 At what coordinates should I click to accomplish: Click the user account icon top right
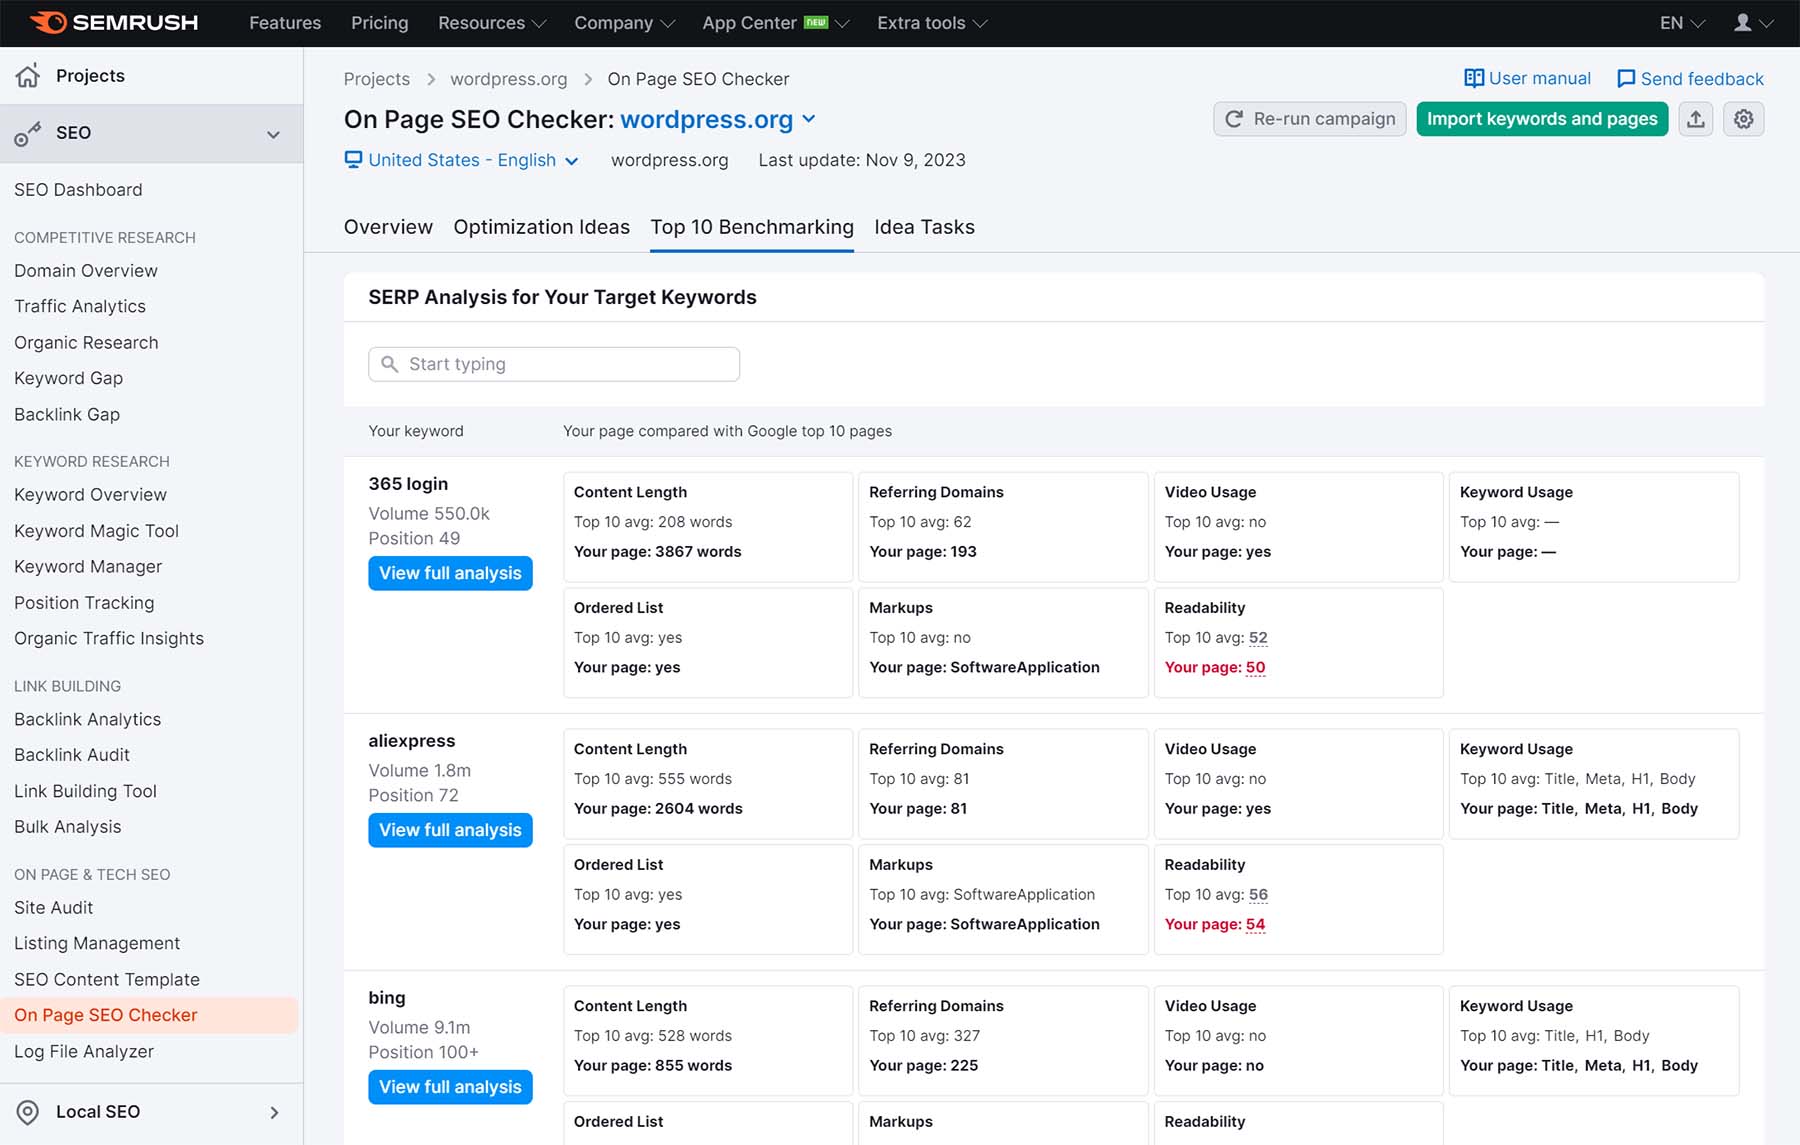point(1744,22)
